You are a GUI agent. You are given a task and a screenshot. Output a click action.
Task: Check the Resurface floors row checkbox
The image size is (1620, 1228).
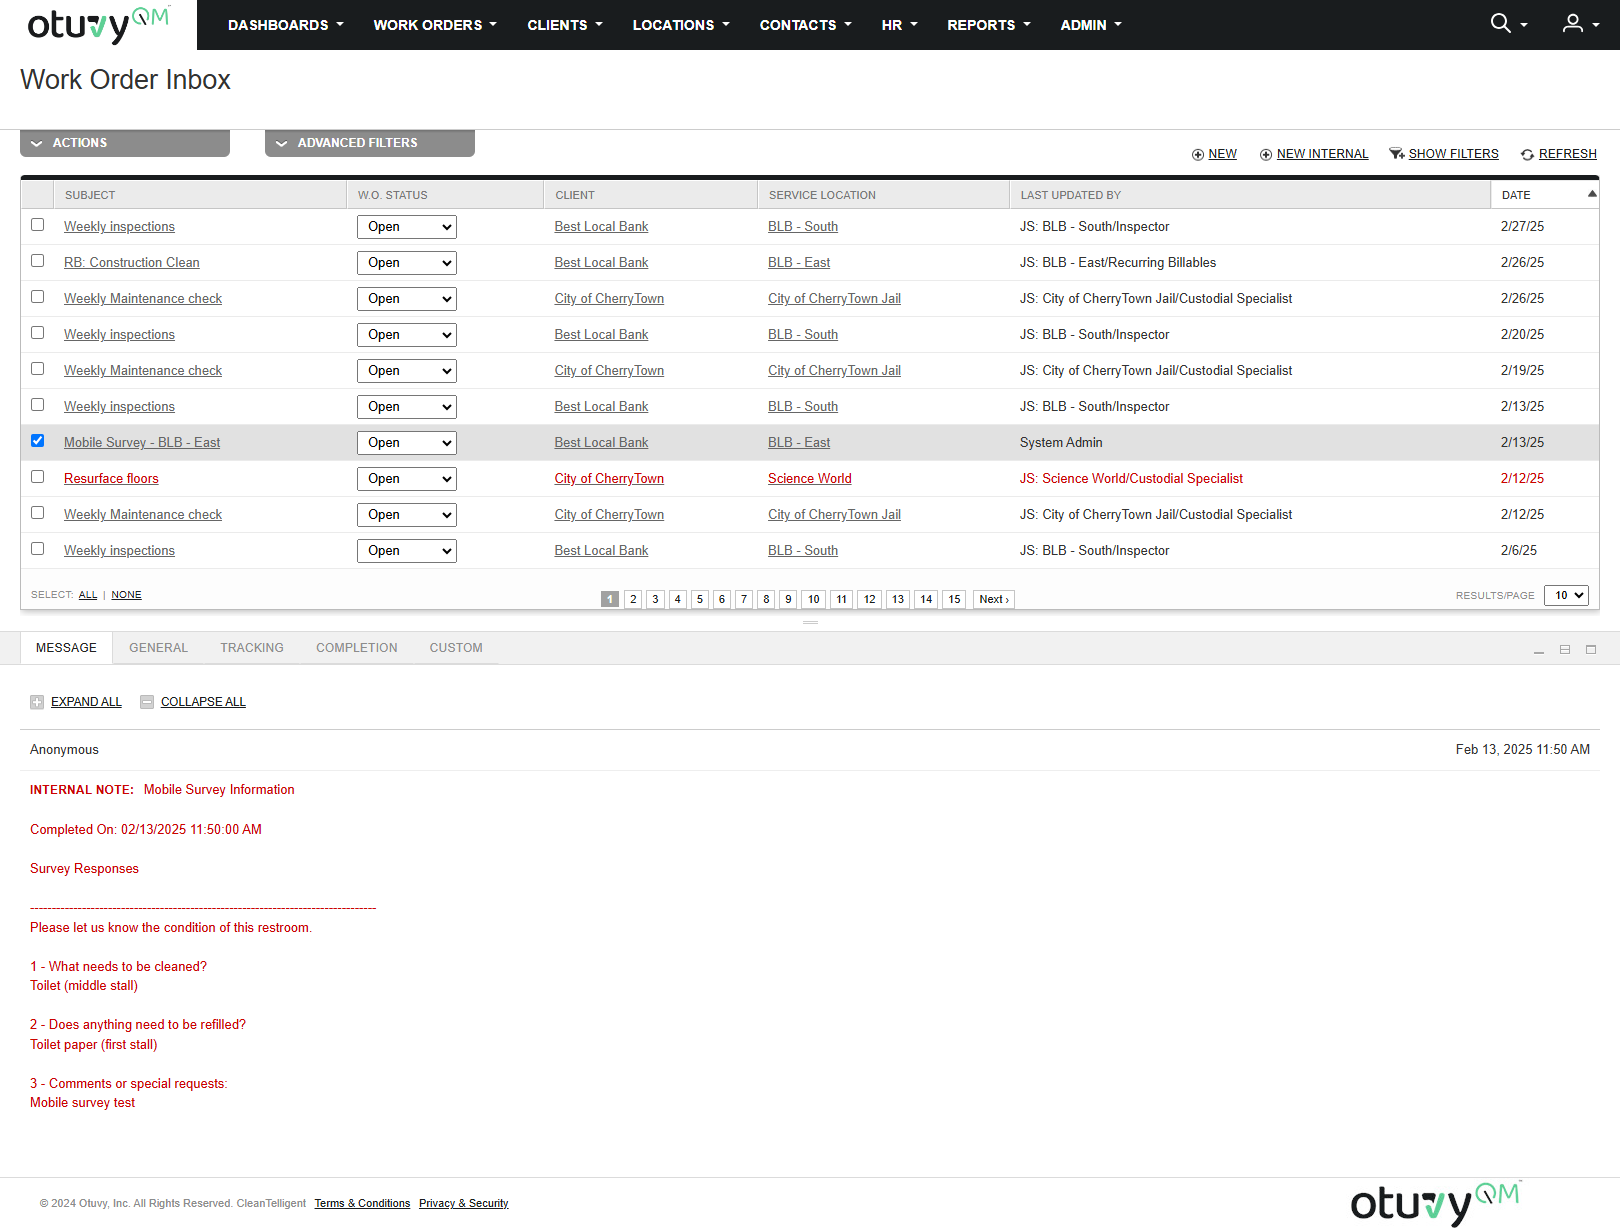tap(38, 477)
